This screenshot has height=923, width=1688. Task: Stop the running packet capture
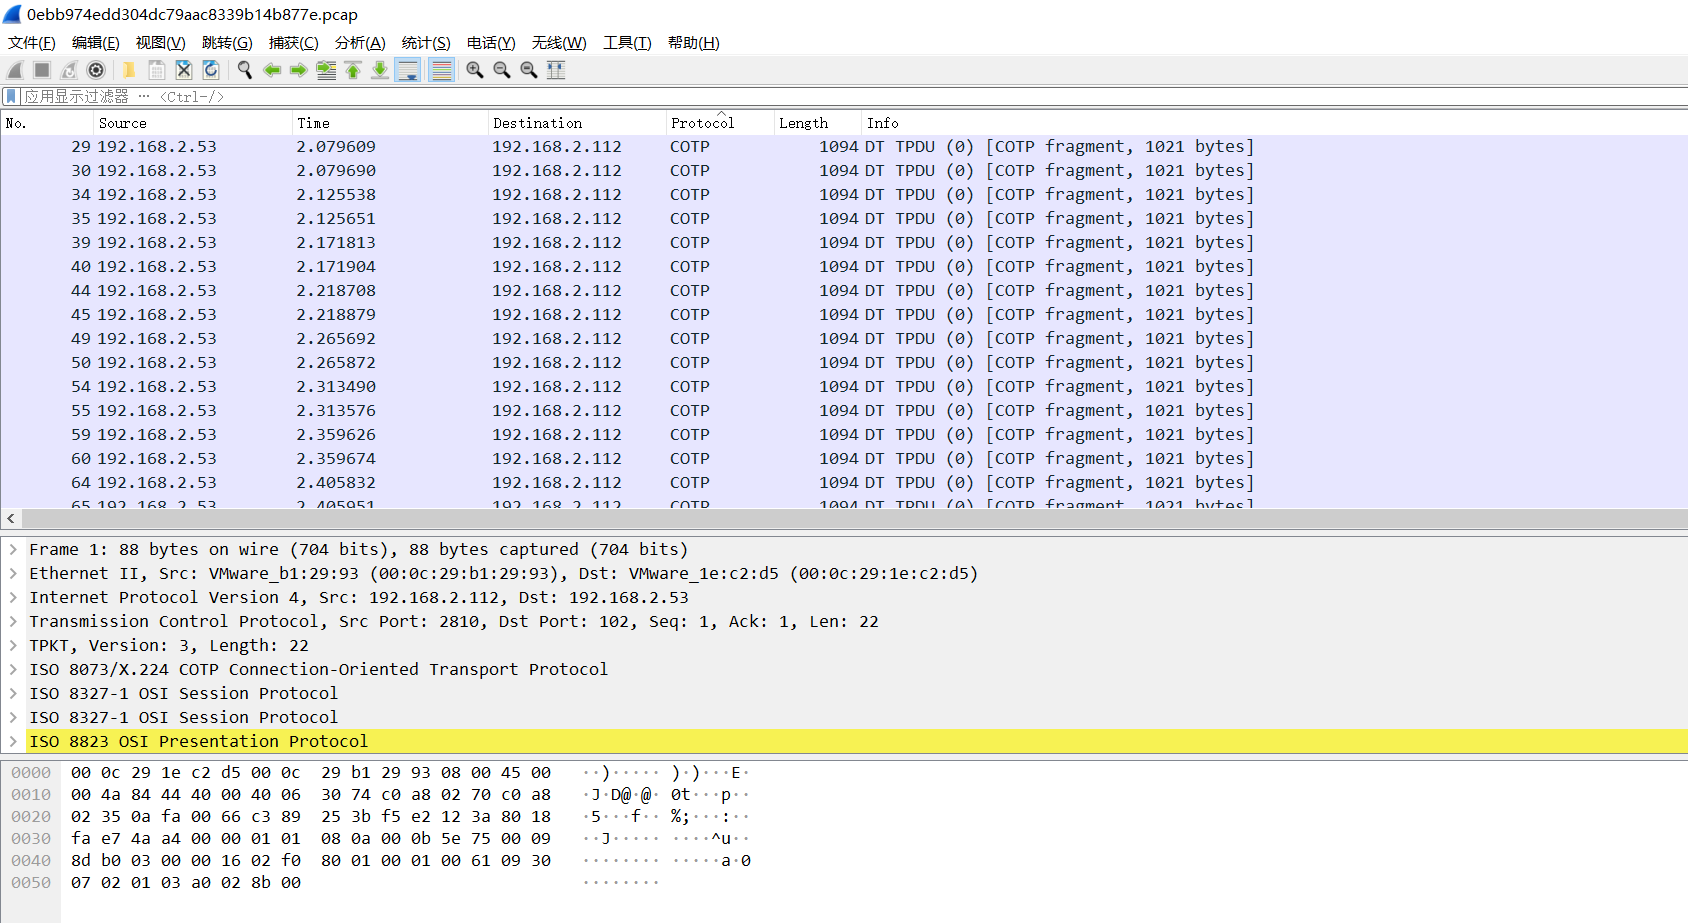coord(41,70)
